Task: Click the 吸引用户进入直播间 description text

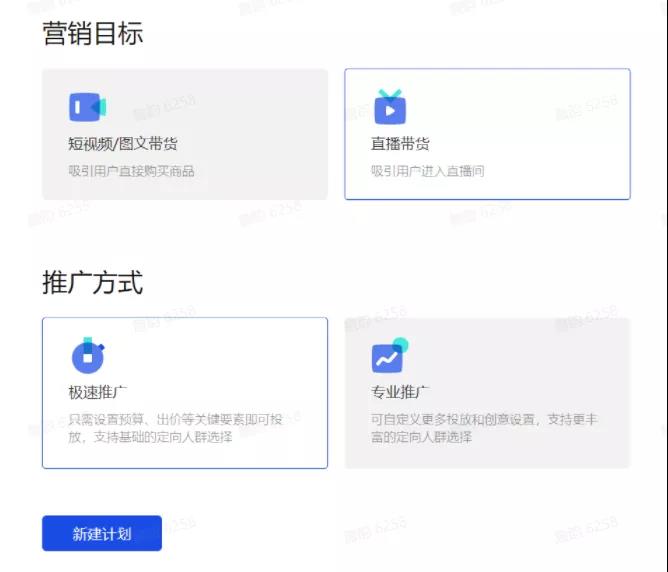Action: pos(427,171)
